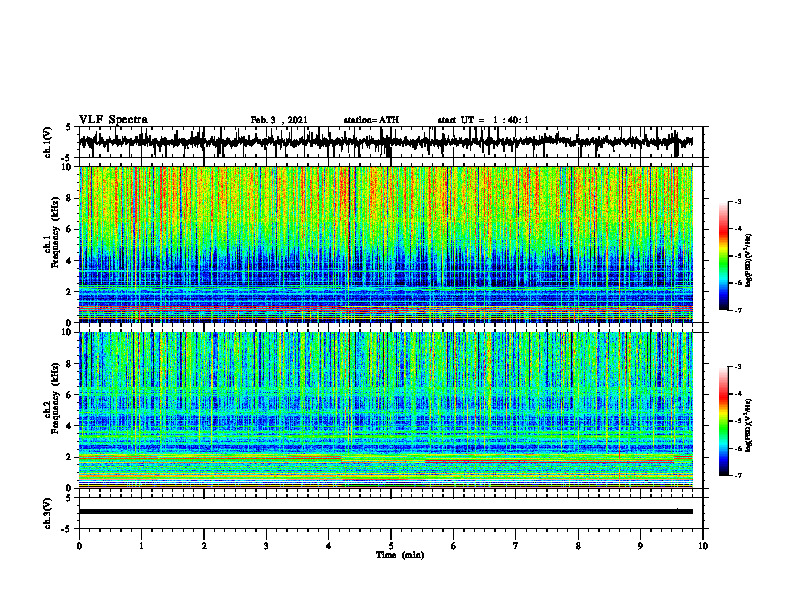792x612 pixels.
Task: Click the "8" kHz tick on ch.1 spectrogram
Action: coord(69,198)
